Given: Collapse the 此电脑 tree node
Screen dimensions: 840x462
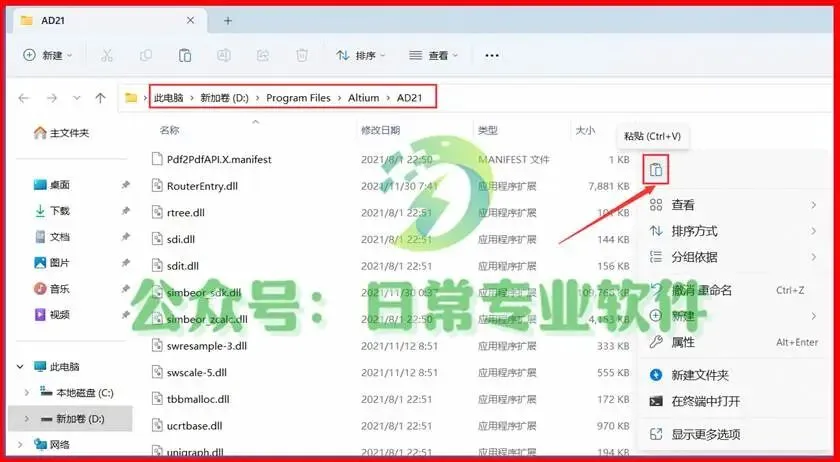Looking at the screenshot, I should pos(20,367).
